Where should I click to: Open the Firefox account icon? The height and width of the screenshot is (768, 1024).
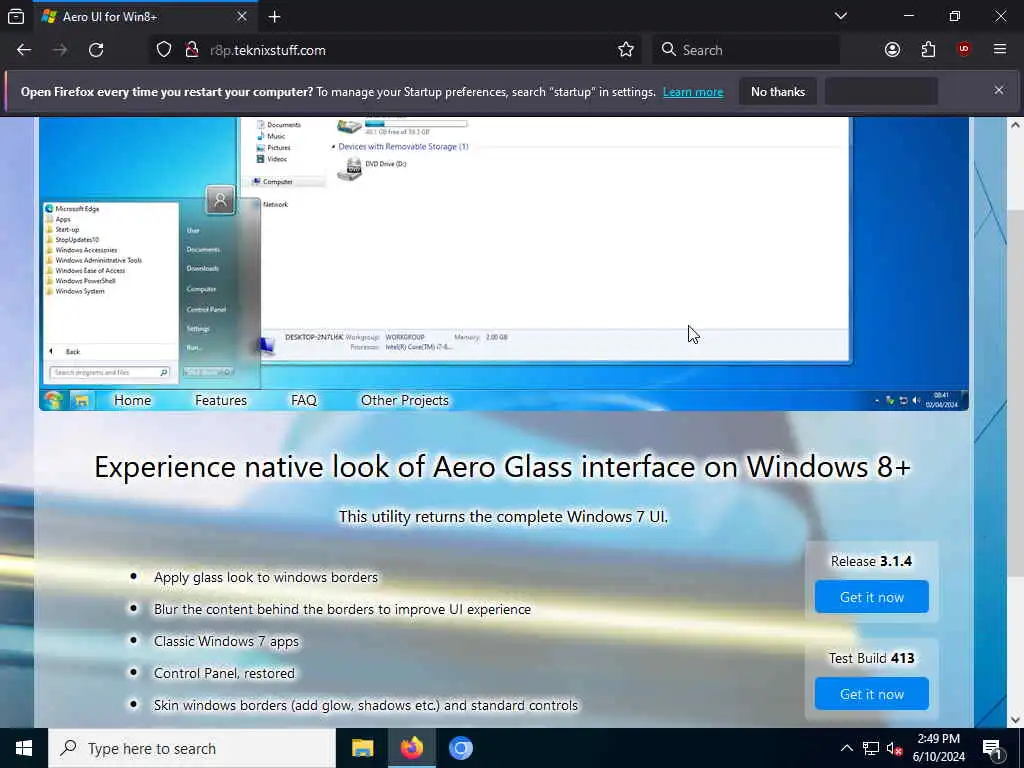tap(892, 50)
